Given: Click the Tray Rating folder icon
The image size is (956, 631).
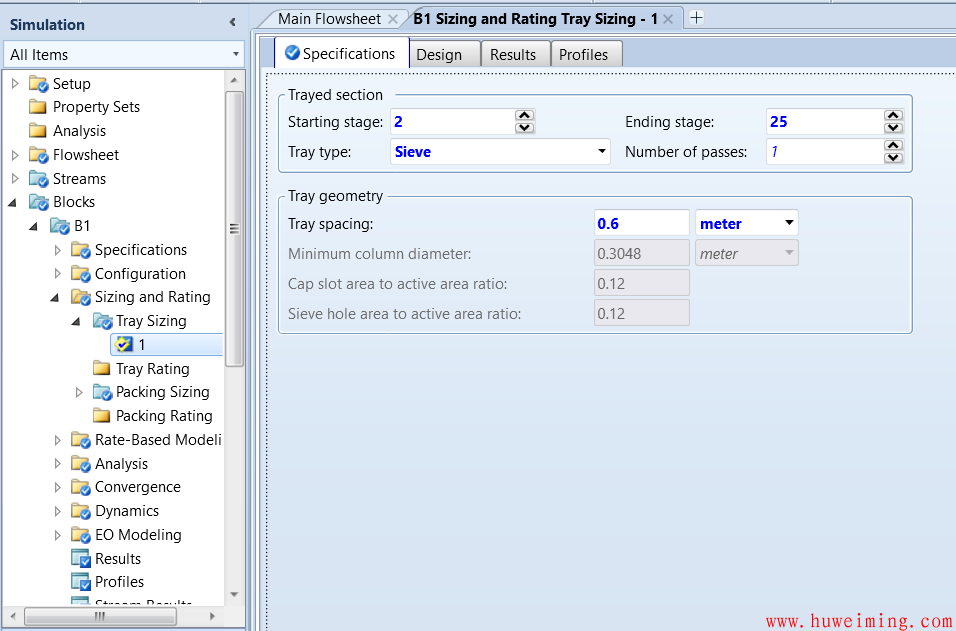Looking at the screenshot, I should pyautogui.click(x=102, y=369).
